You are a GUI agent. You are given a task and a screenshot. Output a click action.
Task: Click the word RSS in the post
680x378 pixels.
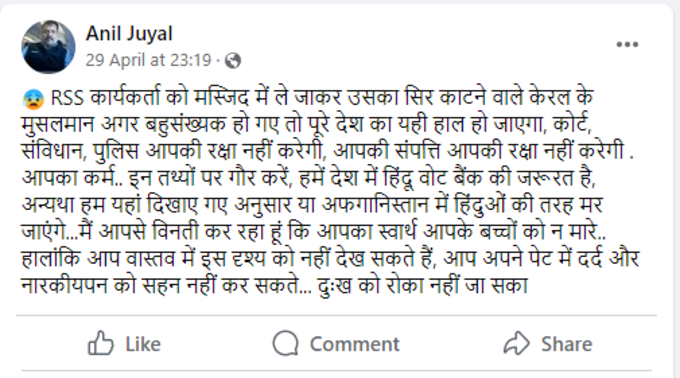click(x=67, y=98)
